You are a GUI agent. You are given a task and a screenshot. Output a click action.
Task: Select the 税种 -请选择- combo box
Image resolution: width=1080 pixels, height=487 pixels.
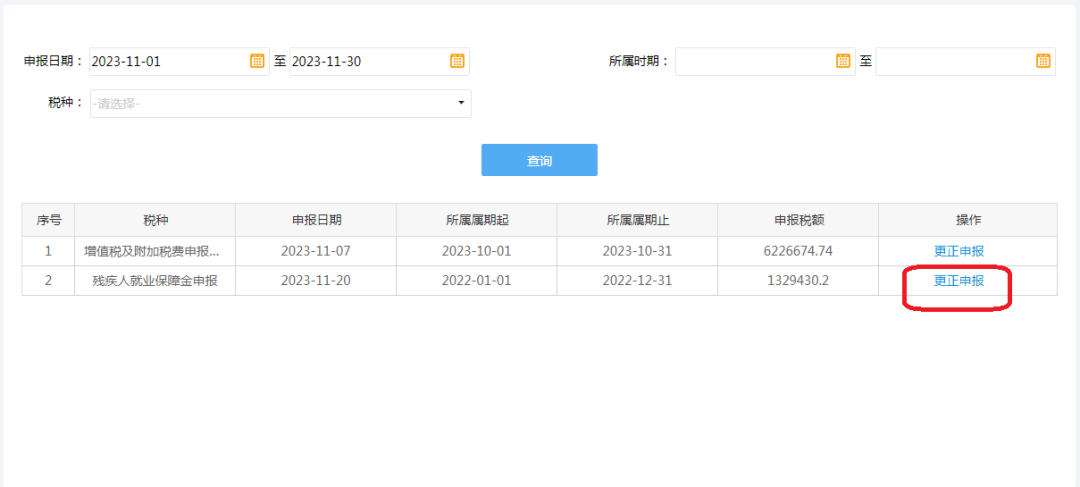(x=280, y=103)
